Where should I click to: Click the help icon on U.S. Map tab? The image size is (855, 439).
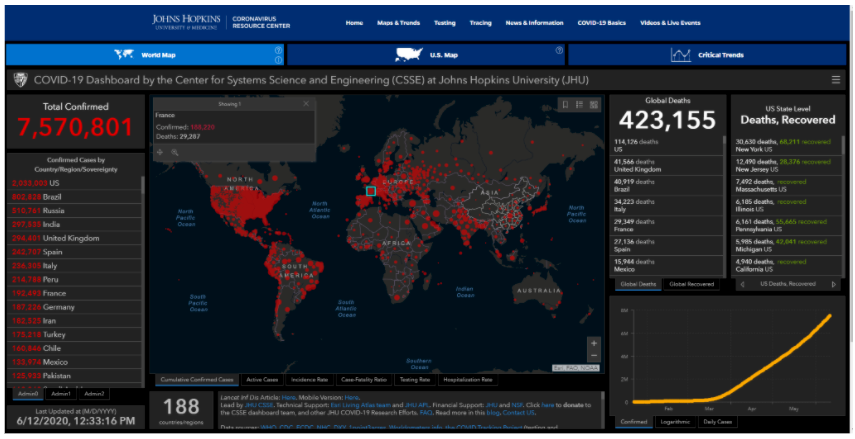(x=559, y=50)
